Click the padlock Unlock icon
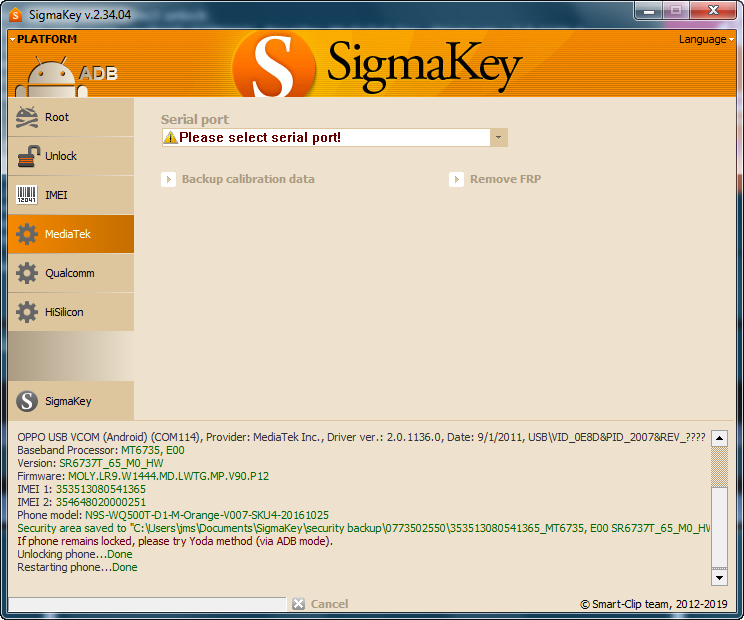 (28, 156)
